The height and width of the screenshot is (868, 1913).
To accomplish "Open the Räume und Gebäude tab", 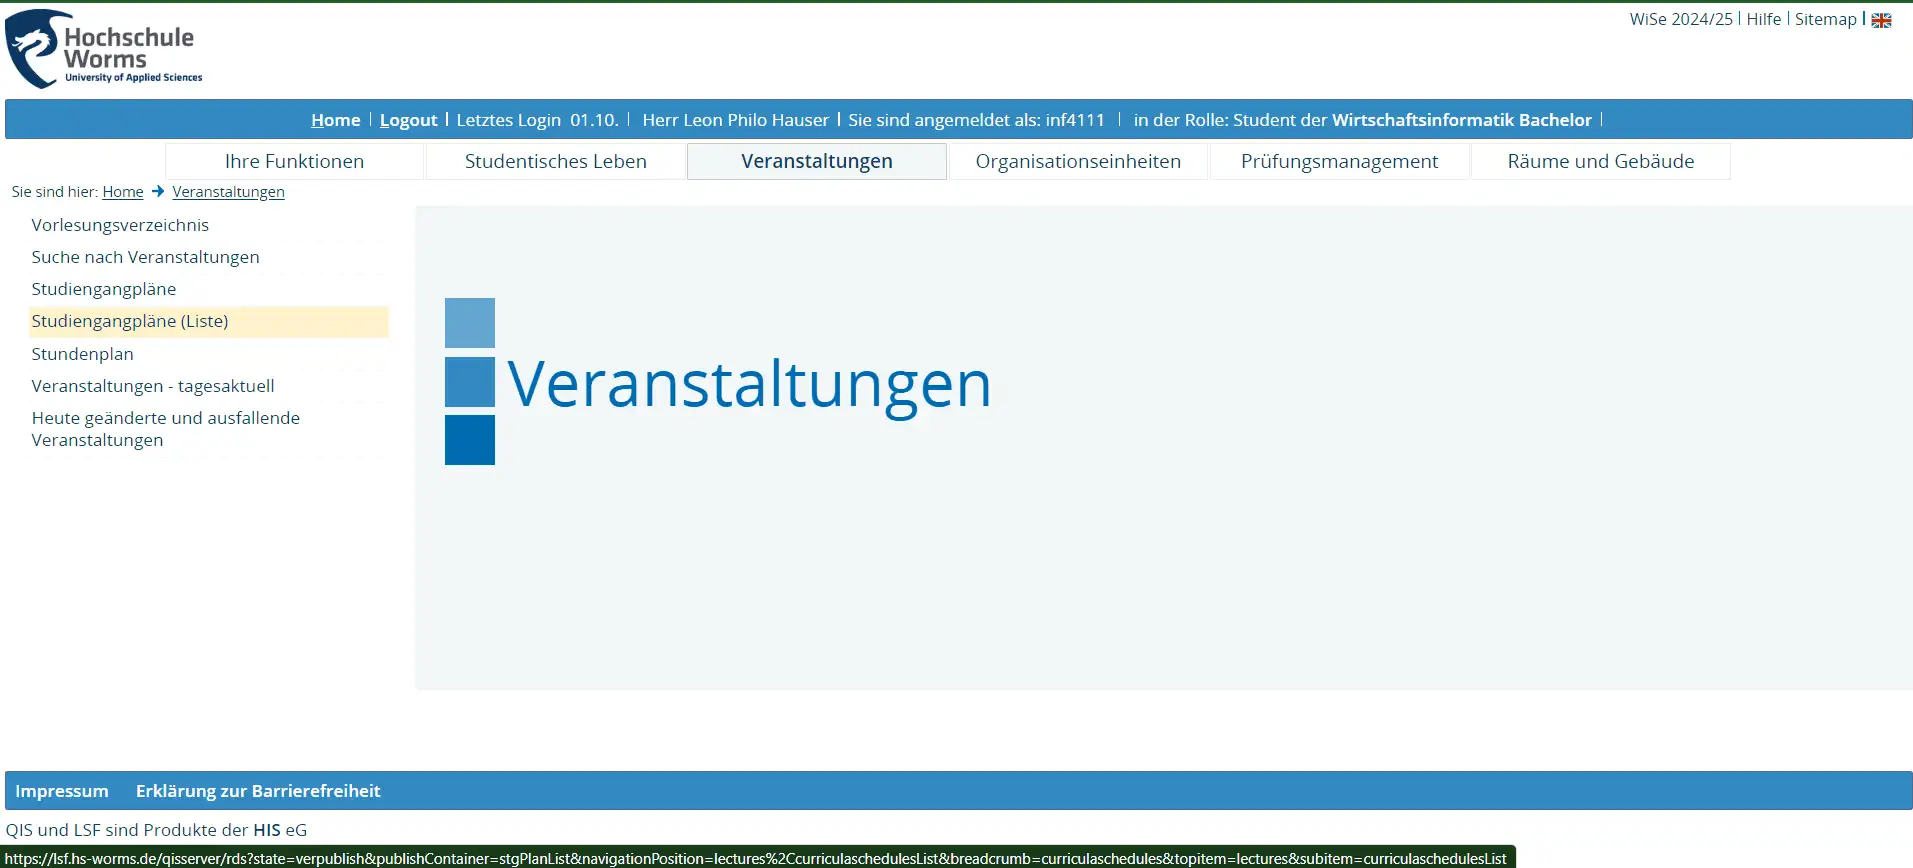I will (1600, 161).
